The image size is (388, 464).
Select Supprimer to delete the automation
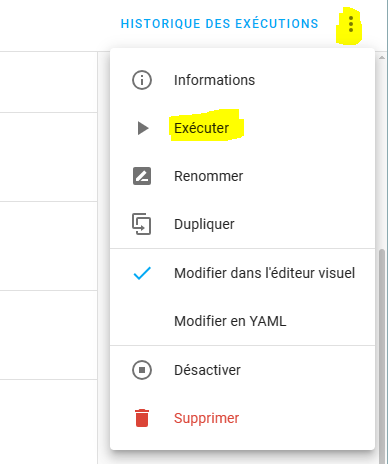(x=243, y=418)
